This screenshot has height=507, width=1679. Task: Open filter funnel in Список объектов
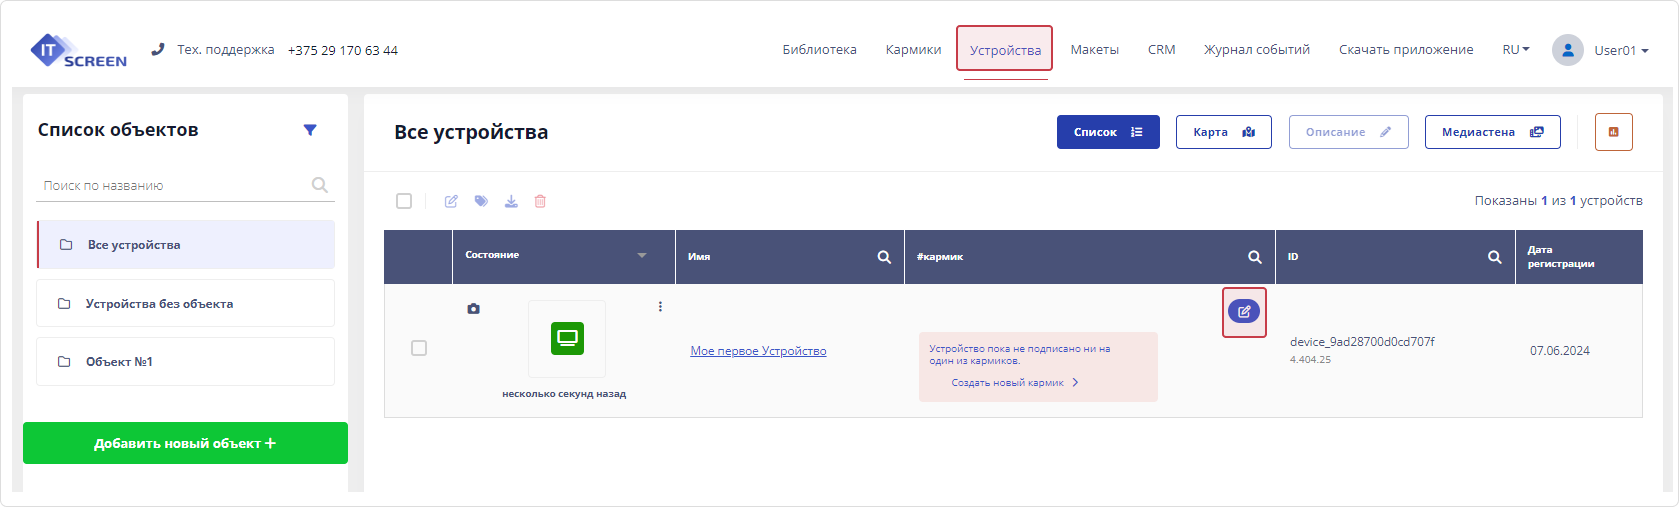(310, 130)
